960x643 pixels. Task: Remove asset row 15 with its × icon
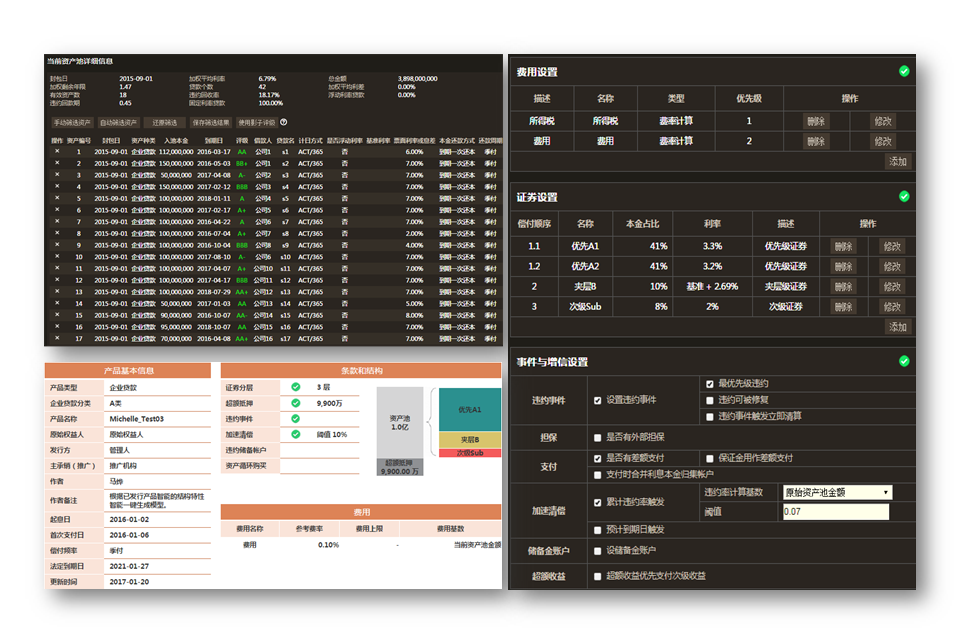pos(57,314)
